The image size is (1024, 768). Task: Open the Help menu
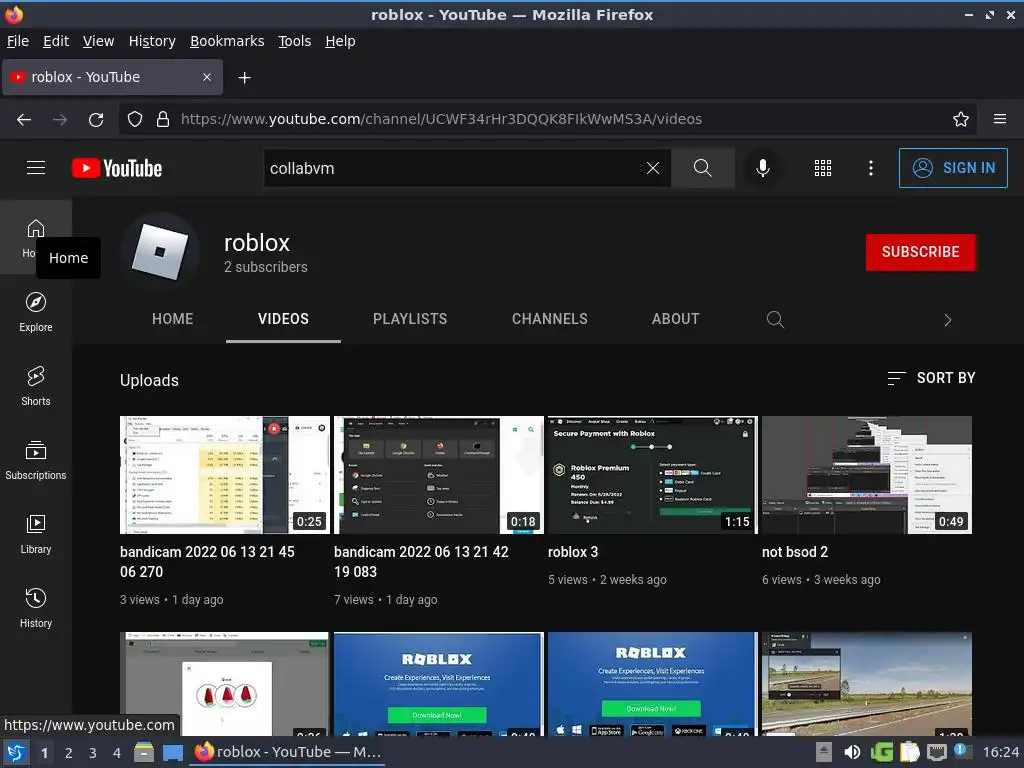click(x=340, y=41)
